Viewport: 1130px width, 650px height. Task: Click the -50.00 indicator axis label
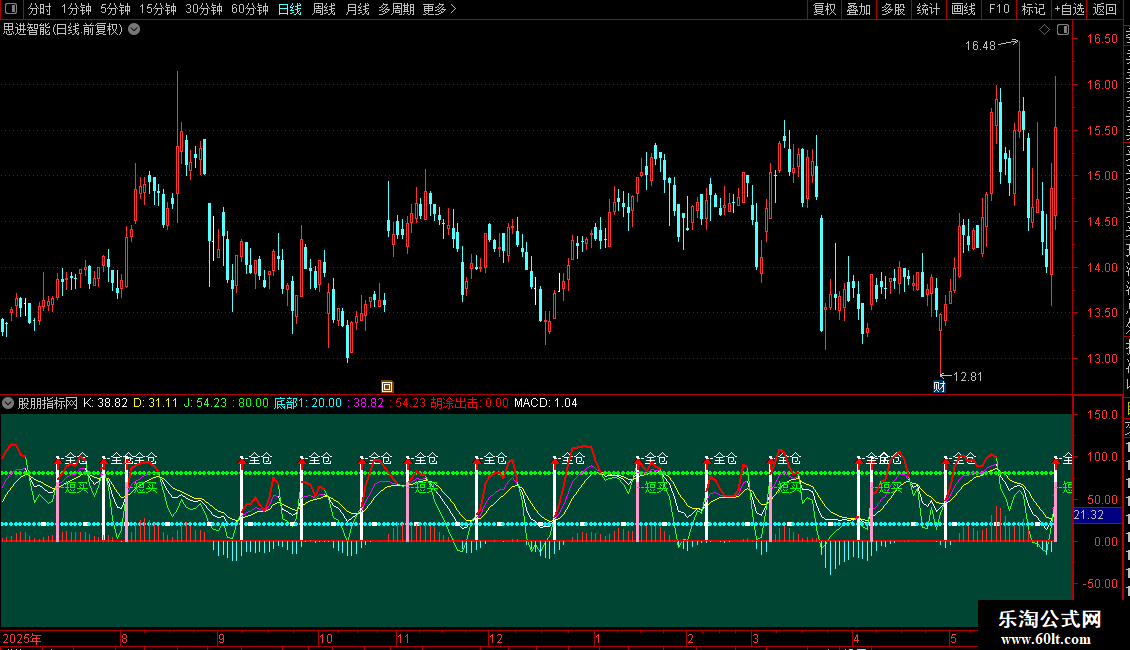tap(1100, 584)
